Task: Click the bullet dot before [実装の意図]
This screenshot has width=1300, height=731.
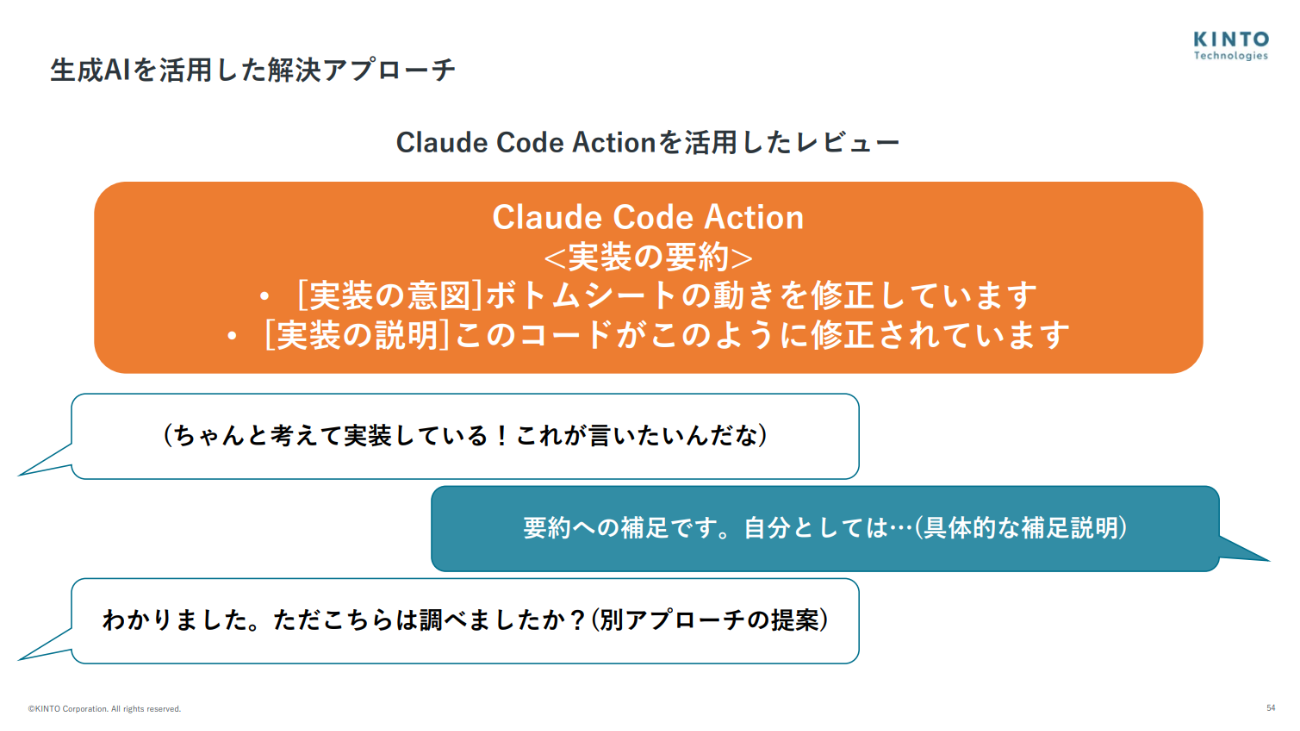Action: (264, 298)
